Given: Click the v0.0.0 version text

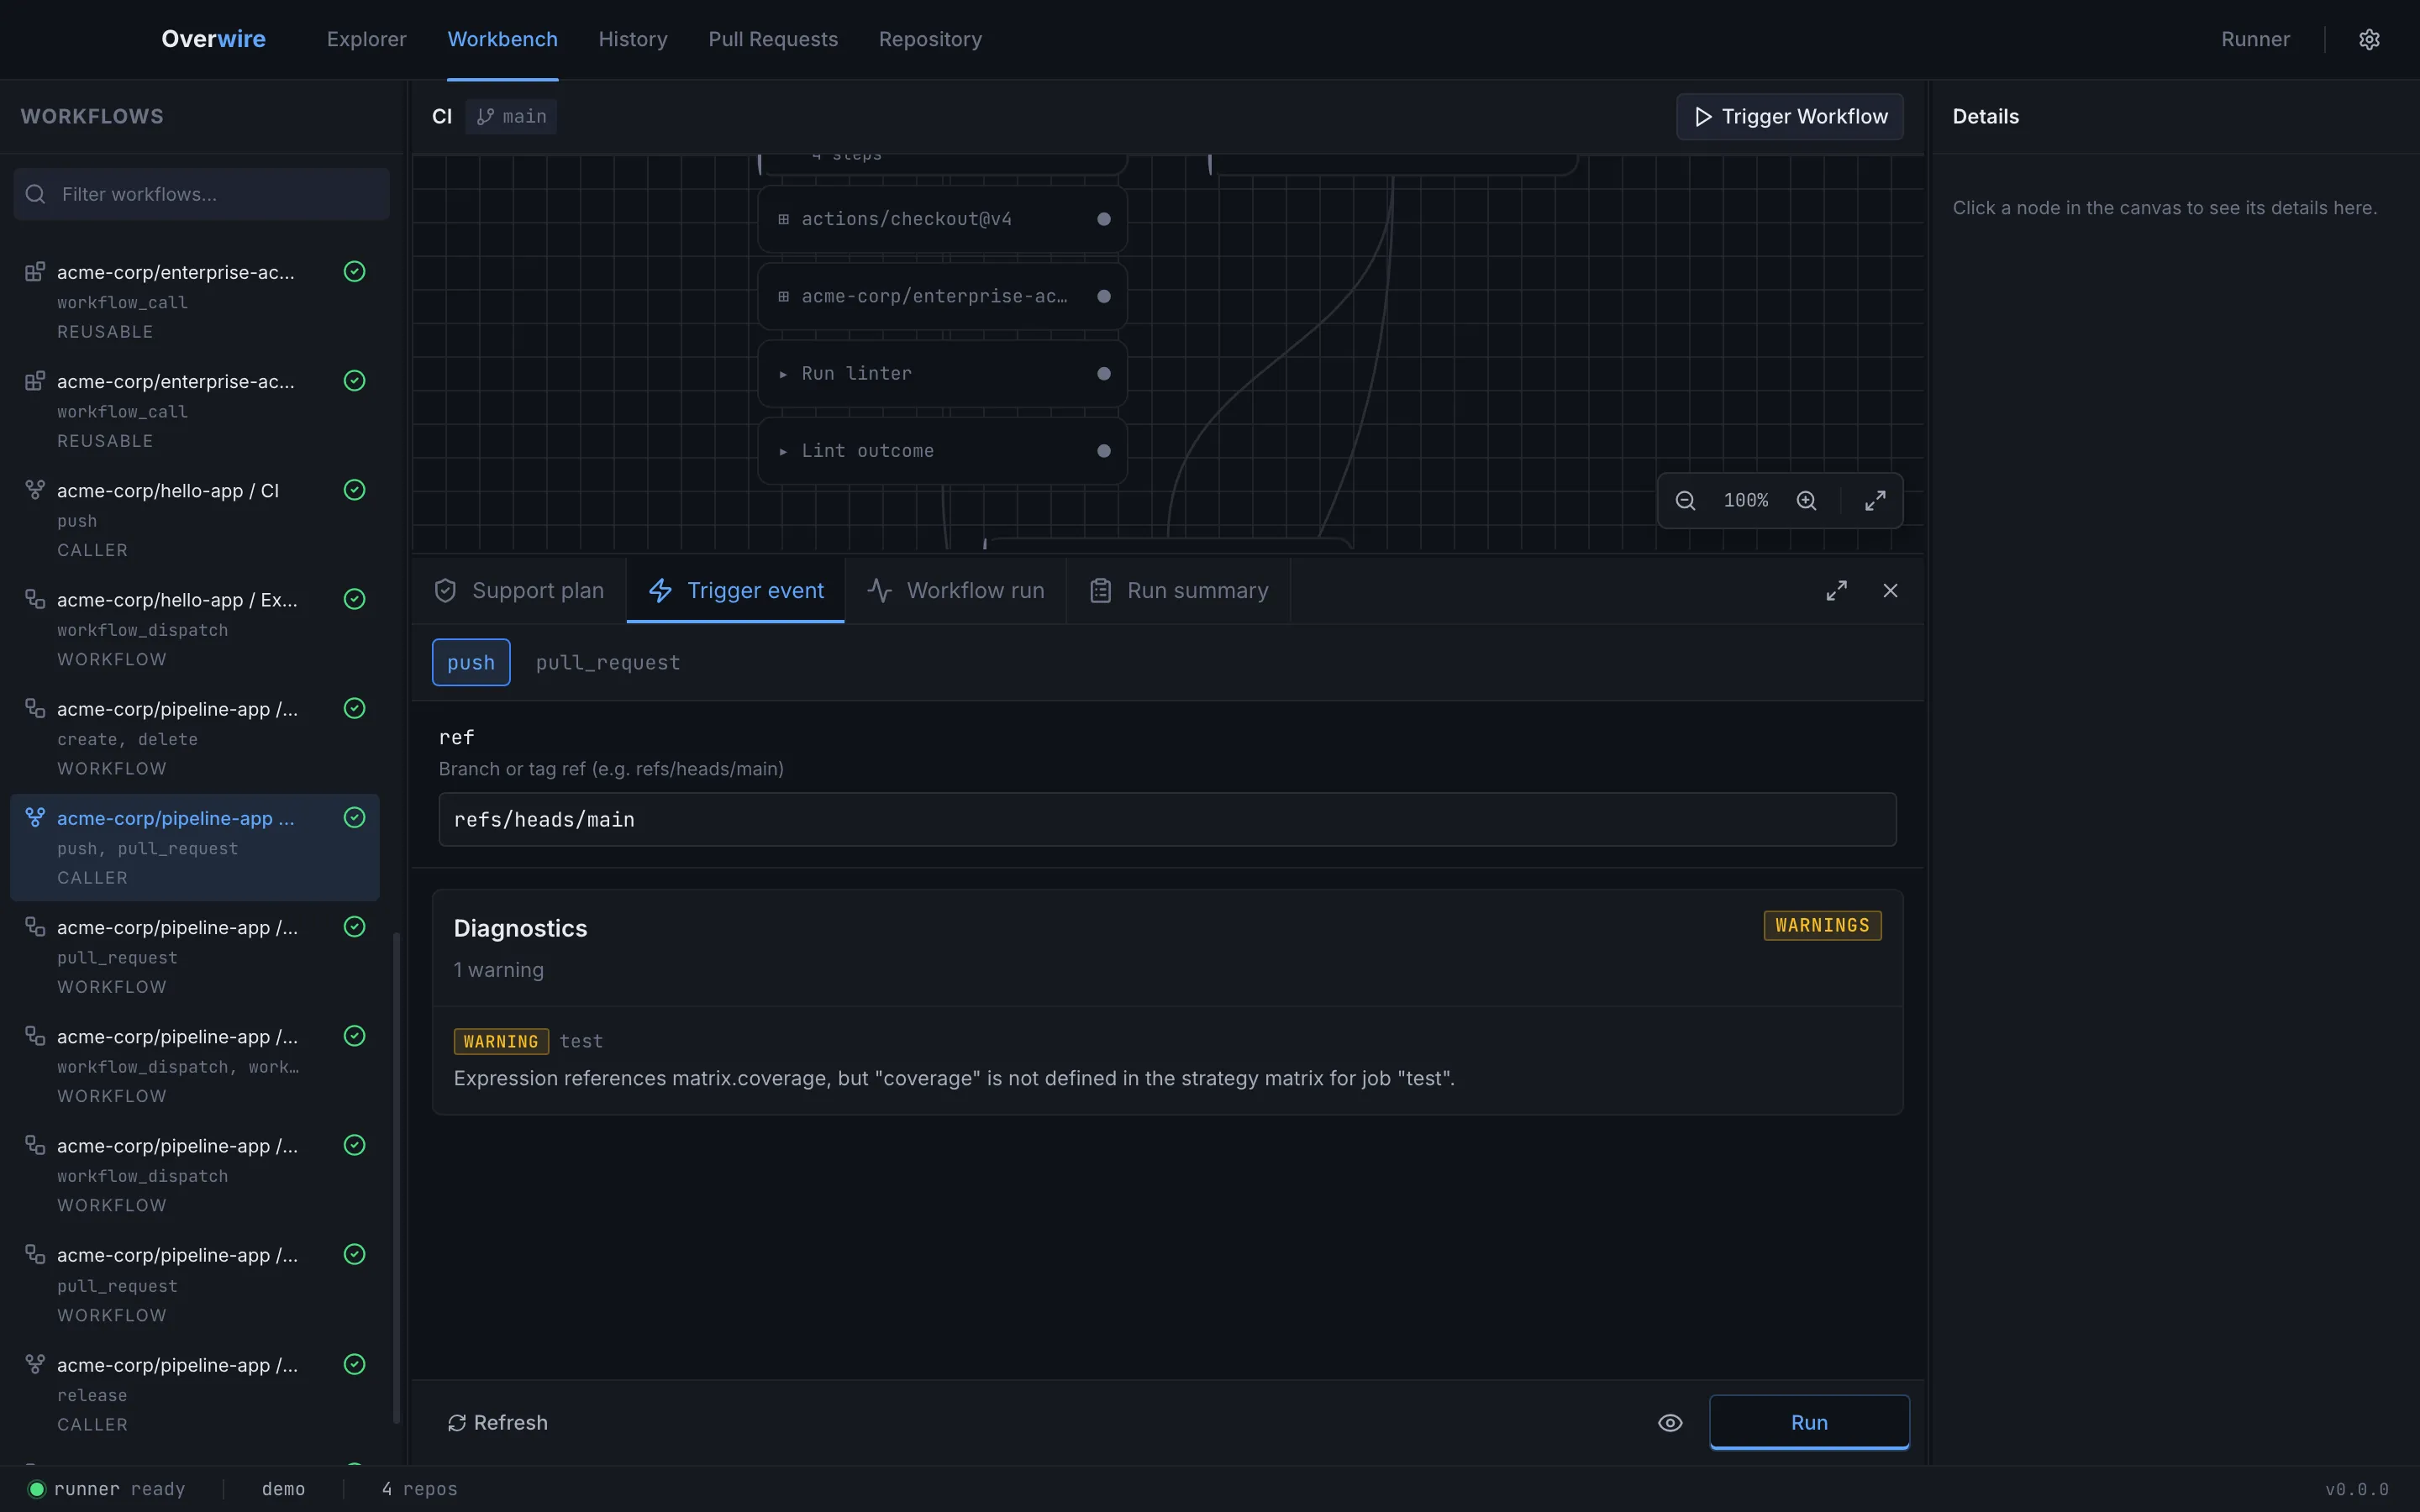Looking at the screenshot, I should 2356,1489.
